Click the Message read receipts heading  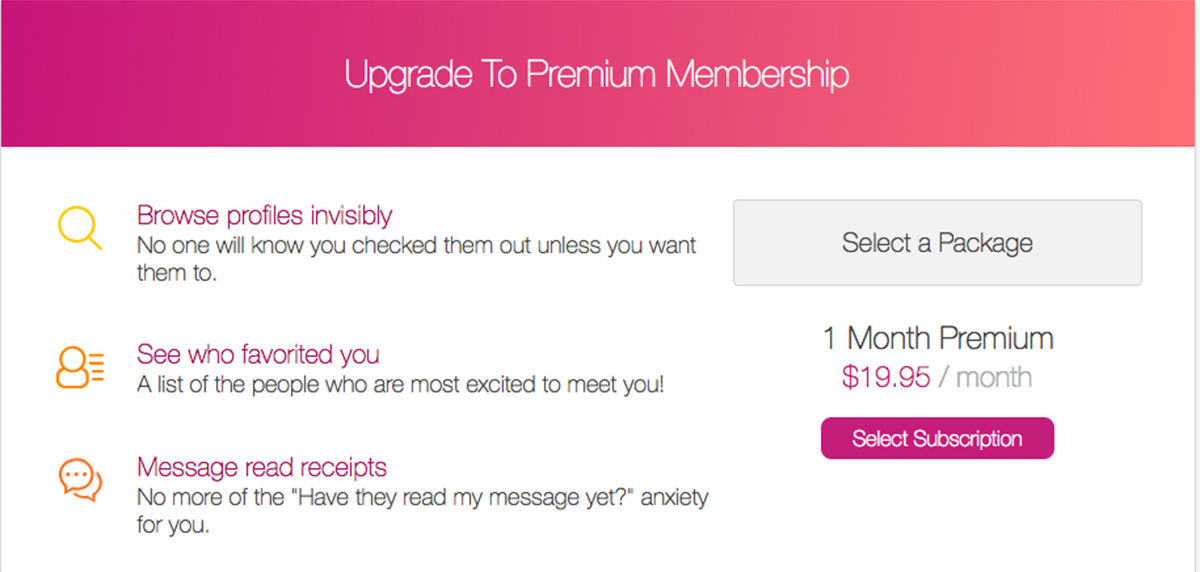point(261,467)
